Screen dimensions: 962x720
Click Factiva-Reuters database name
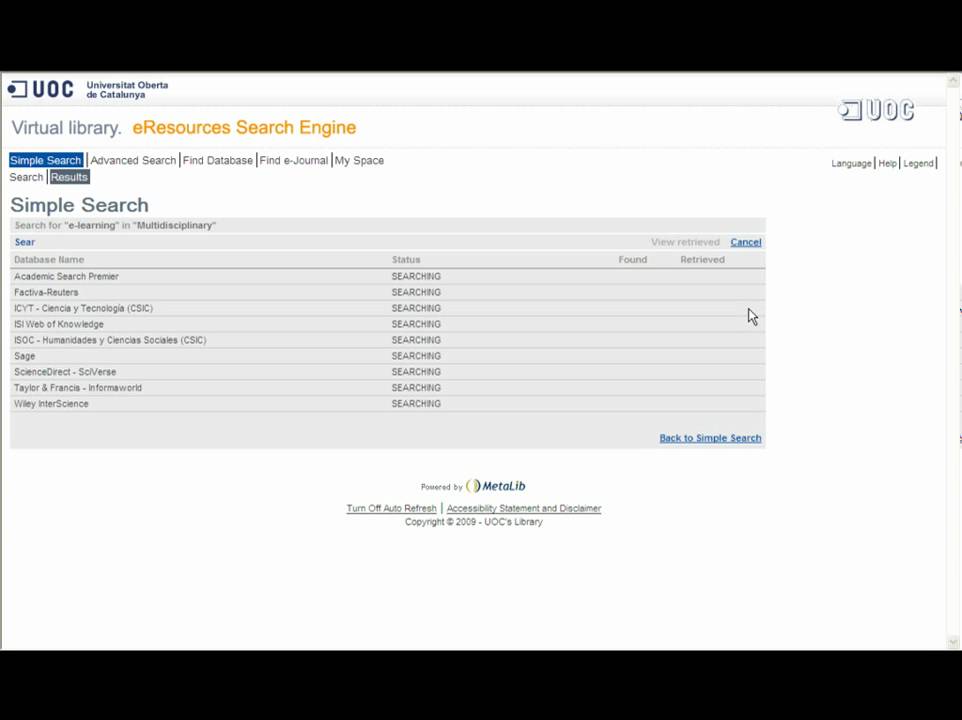click(x=46, y=293)
